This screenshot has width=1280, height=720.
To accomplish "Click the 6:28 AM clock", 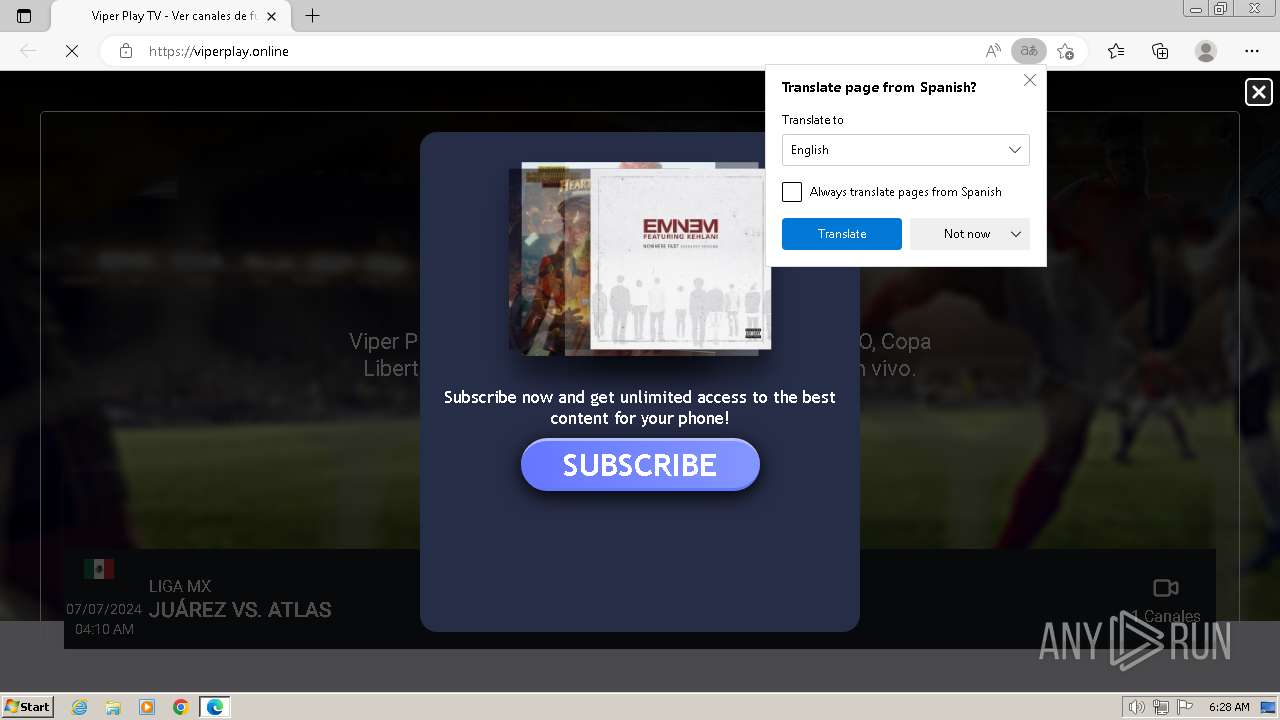I will [1229, 707].
